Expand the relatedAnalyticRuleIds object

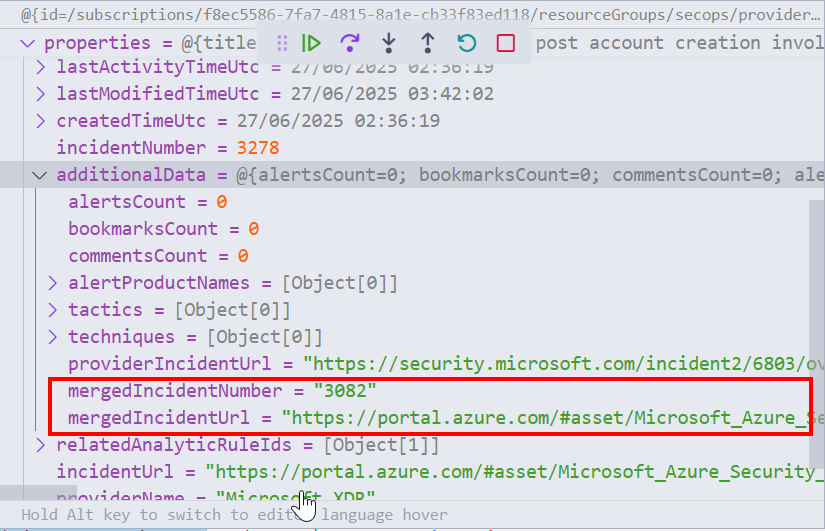pos(41,445)
